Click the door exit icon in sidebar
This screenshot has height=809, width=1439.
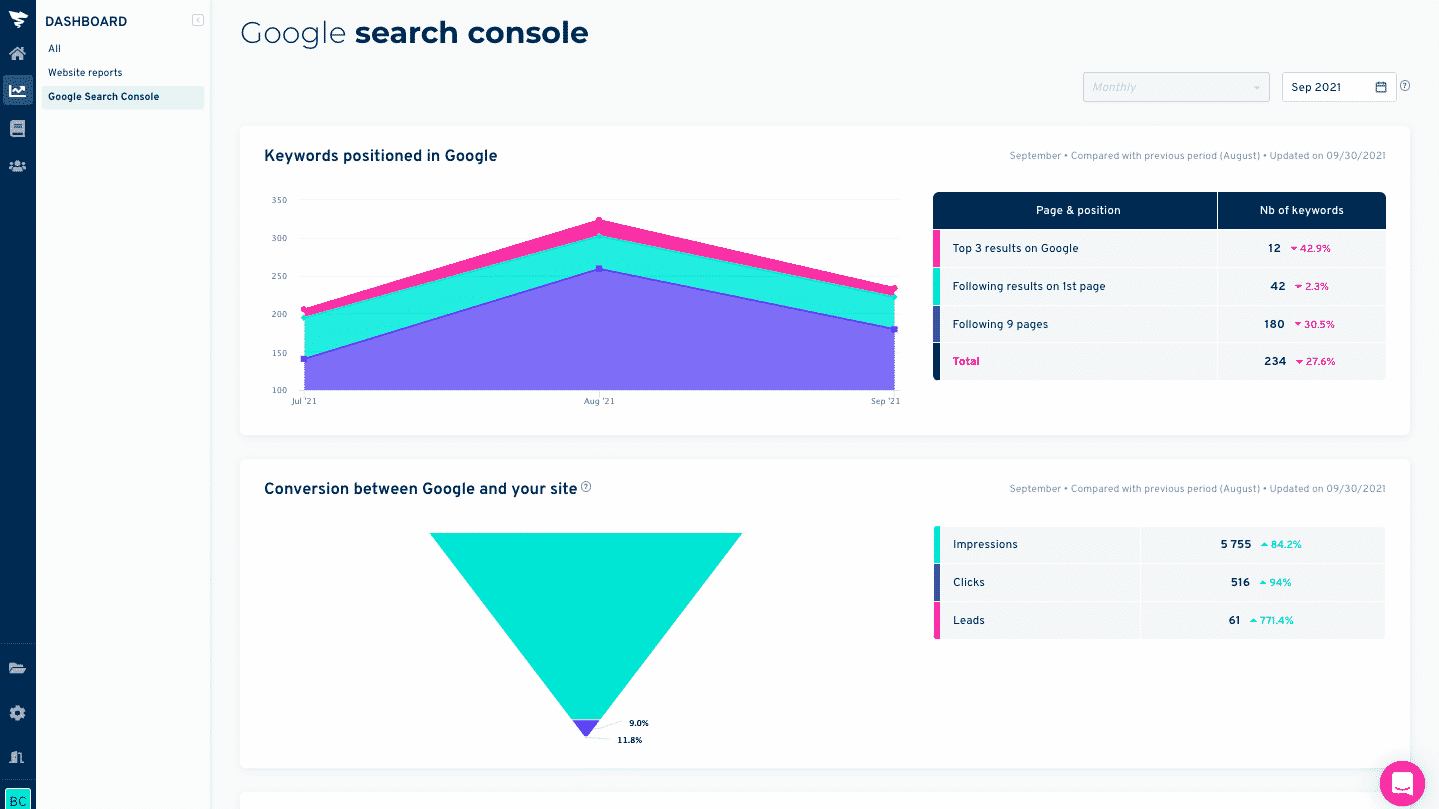tap(17, 757)
